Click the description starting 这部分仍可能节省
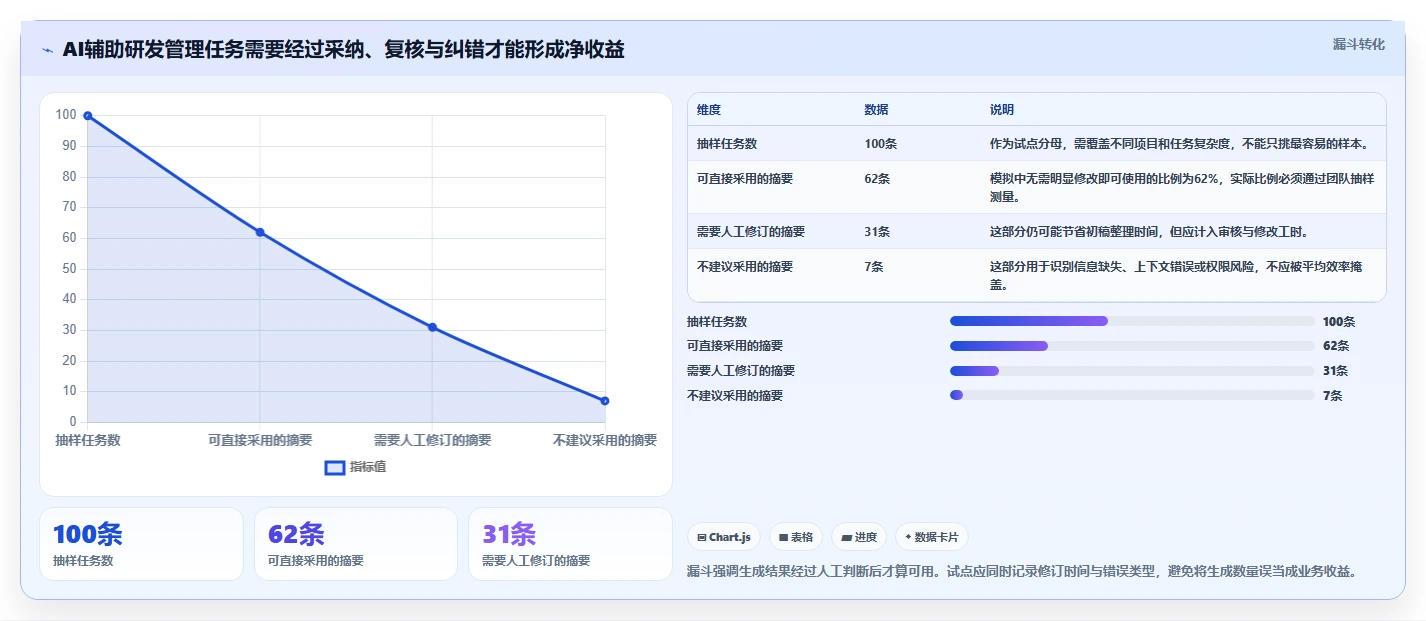The image size is (1426, 621). click(x=1149, y=232)
